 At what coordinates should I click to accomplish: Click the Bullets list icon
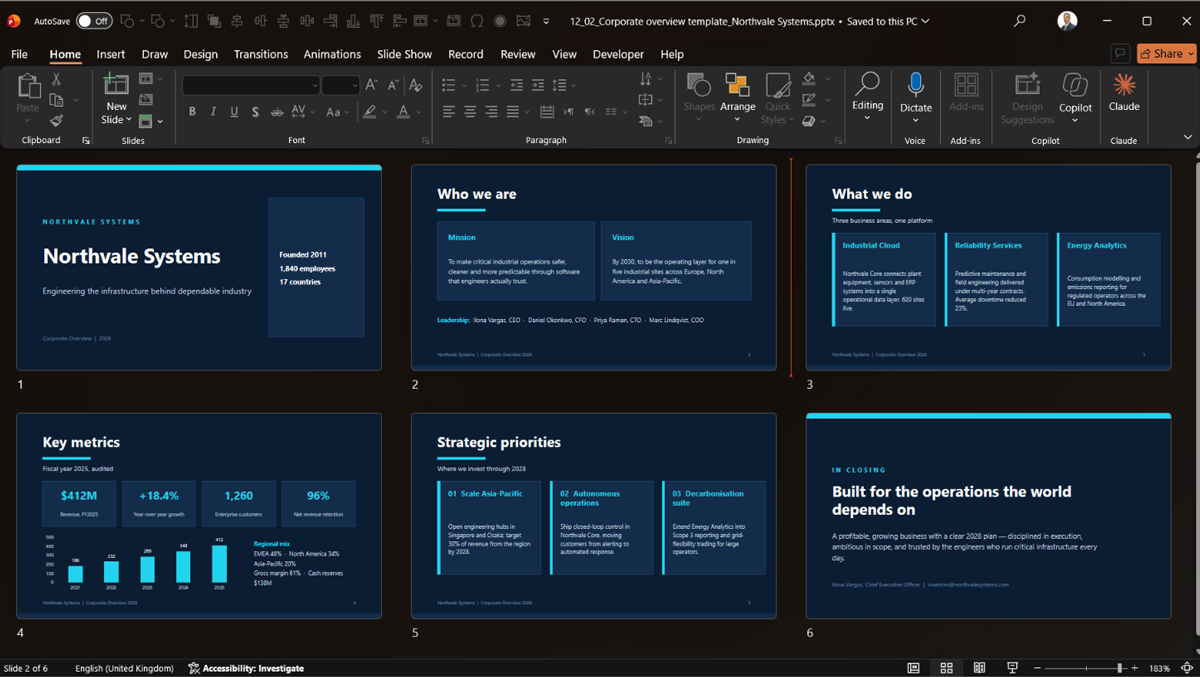[x=448, y=85]
